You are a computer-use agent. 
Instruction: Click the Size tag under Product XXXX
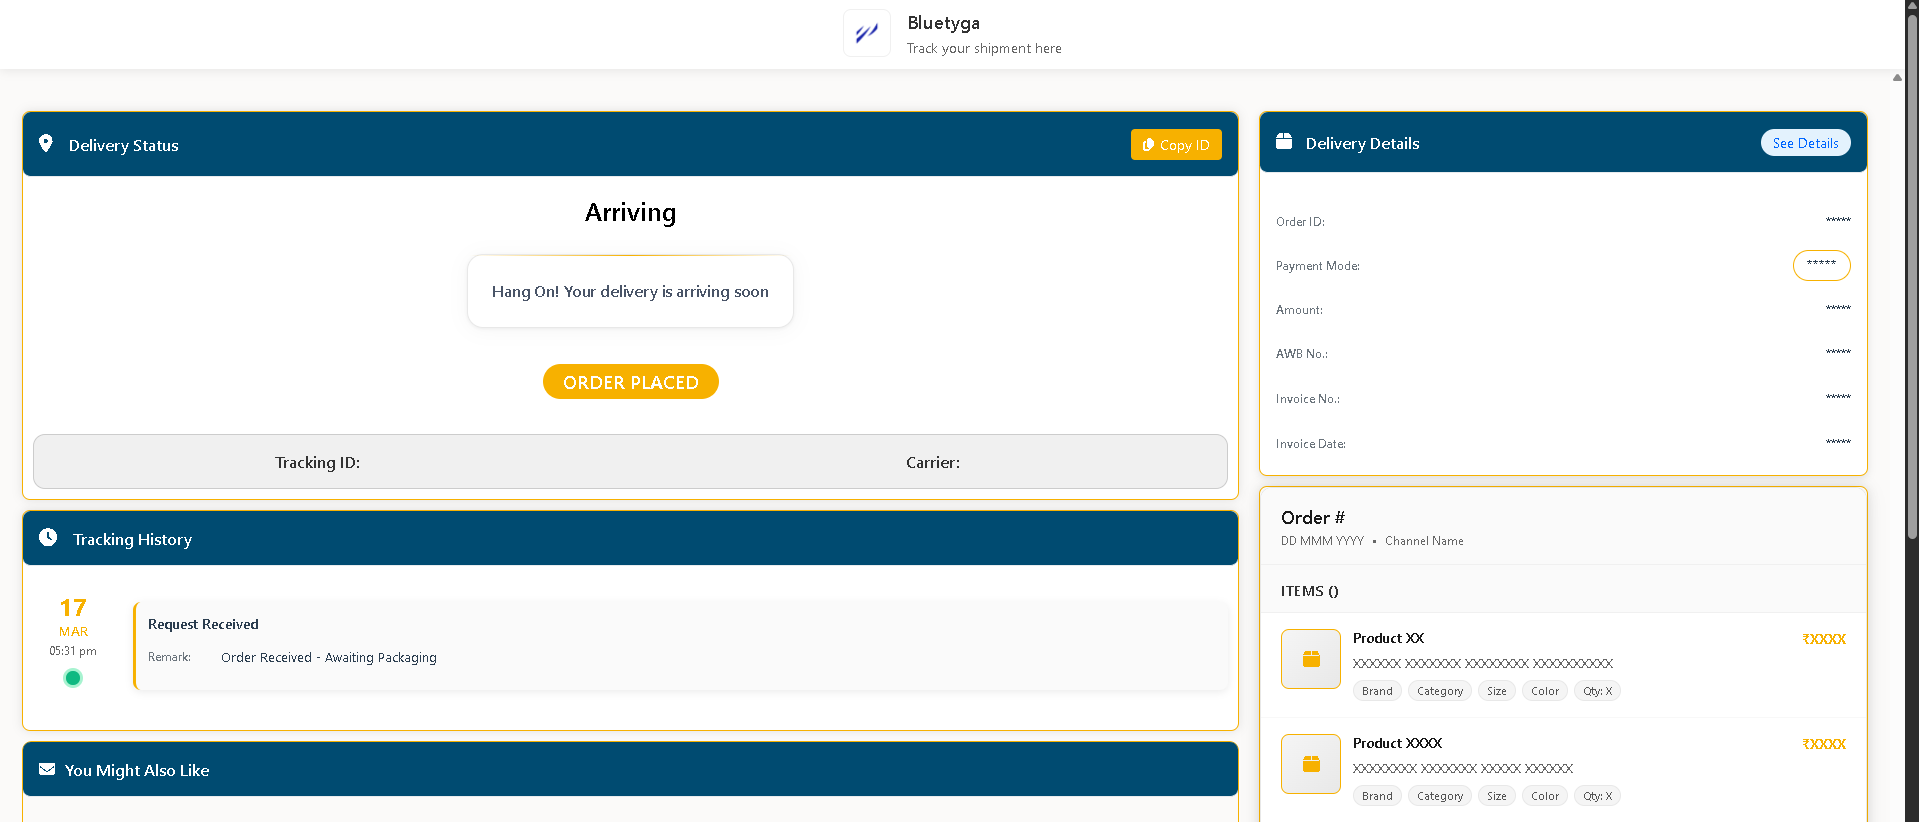1496,796
